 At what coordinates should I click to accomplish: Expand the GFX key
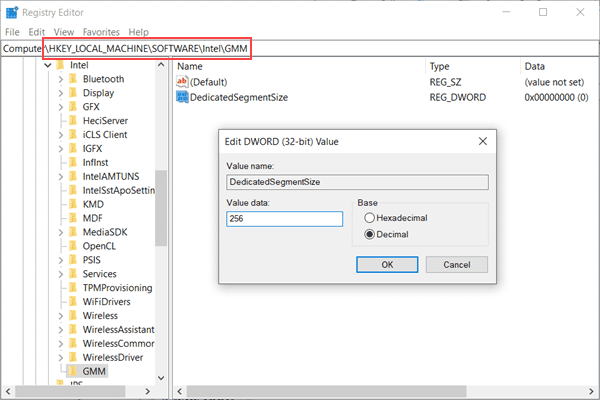(x=60, y=107)
